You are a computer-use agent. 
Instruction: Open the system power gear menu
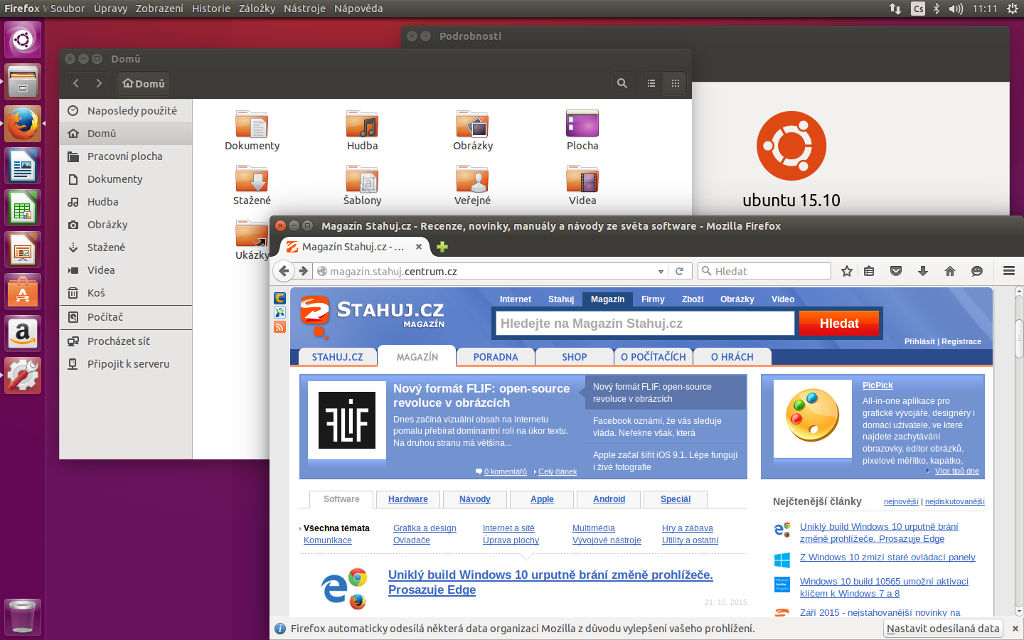pos(1012,8)
